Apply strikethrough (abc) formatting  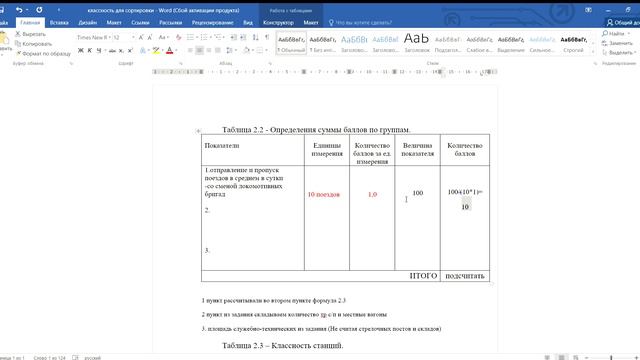point(112,50)
